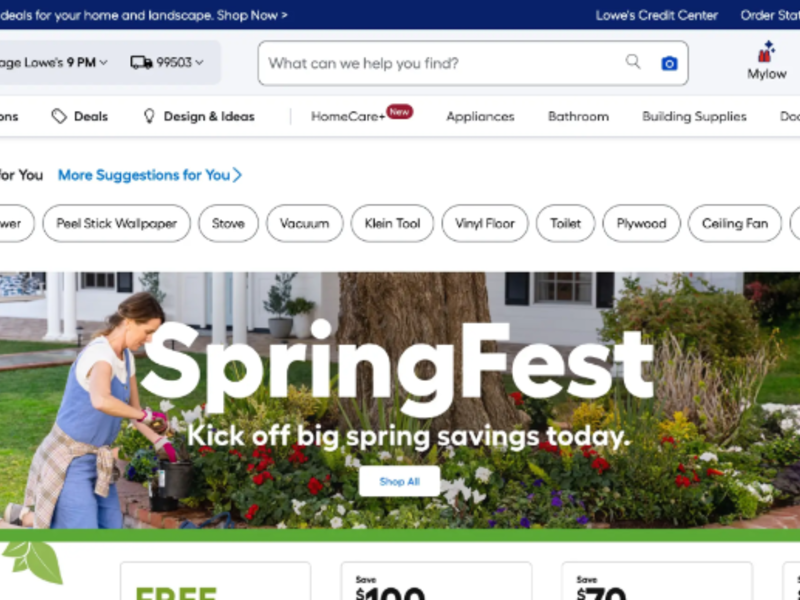Screen dimensions: 800x600
Task: Select HomeCare+ New menu item
Action: pyautogui.click(x=362, y=115)
